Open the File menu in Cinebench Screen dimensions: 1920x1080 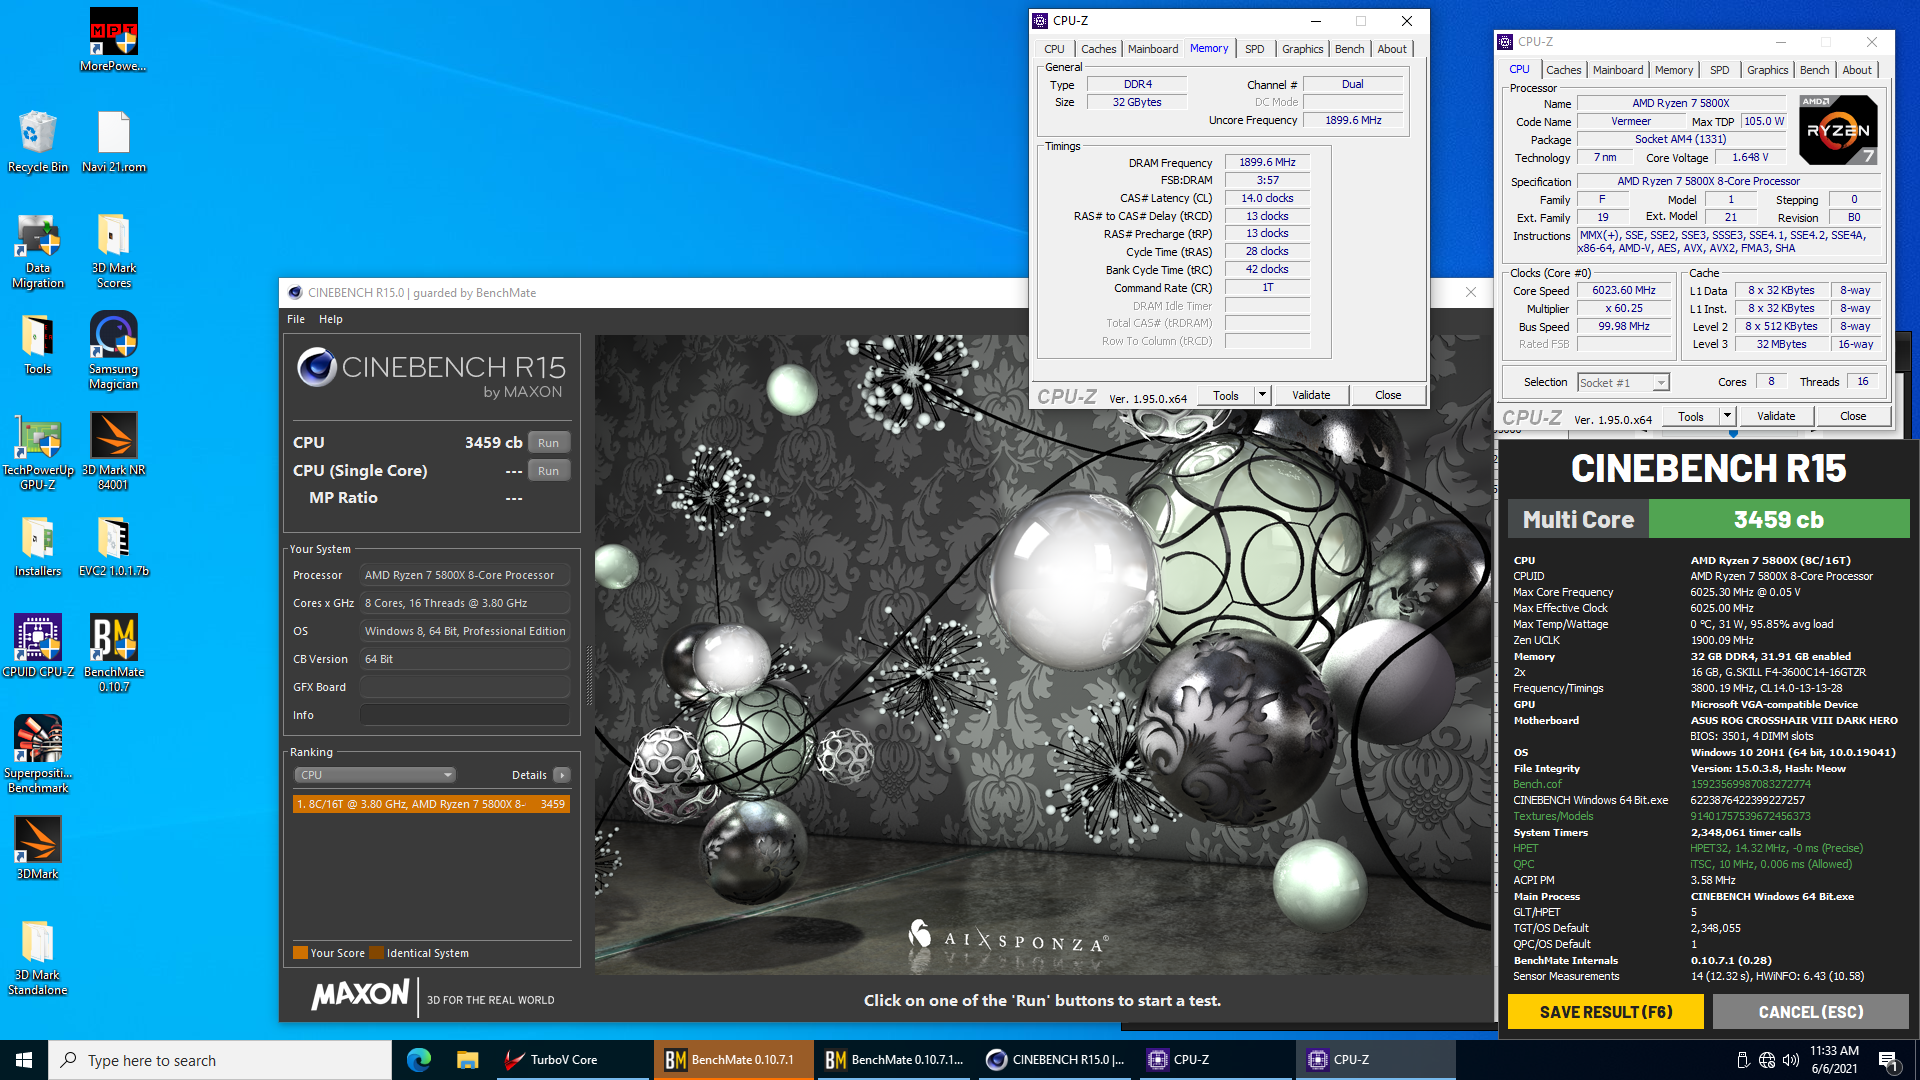tap(296, 319)
